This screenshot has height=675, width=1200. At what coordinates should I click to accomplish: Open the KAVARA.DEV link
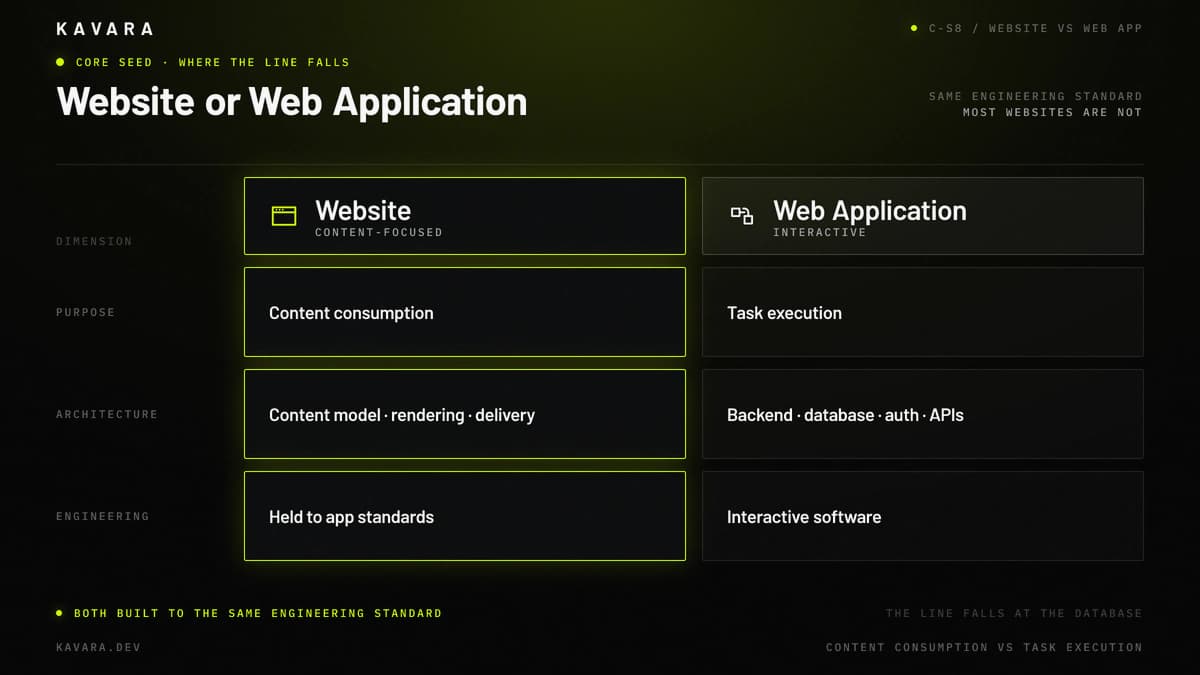[99, 647]
